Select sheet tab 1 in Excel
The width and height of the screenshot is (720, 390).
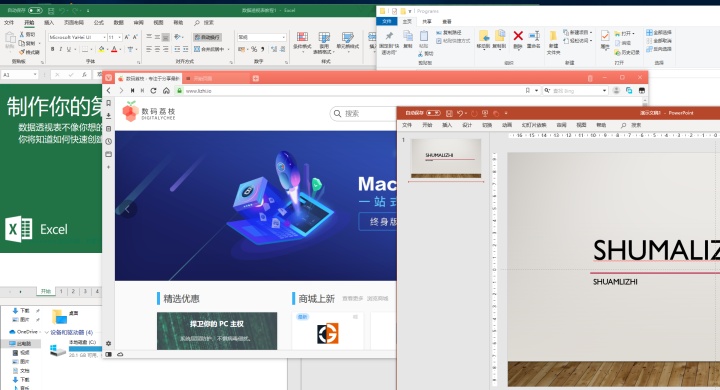pos(61,291)
